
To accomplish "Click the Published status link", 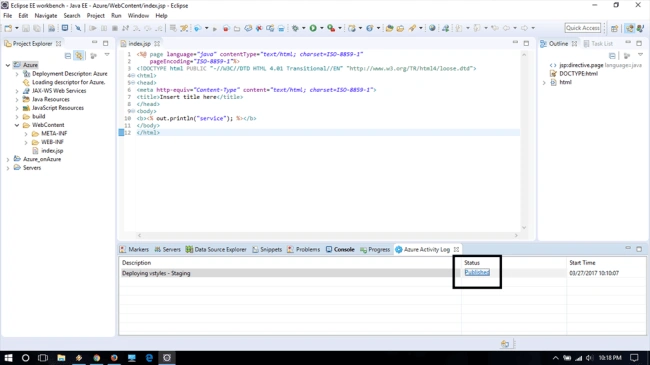I will (x=477, y=273).
